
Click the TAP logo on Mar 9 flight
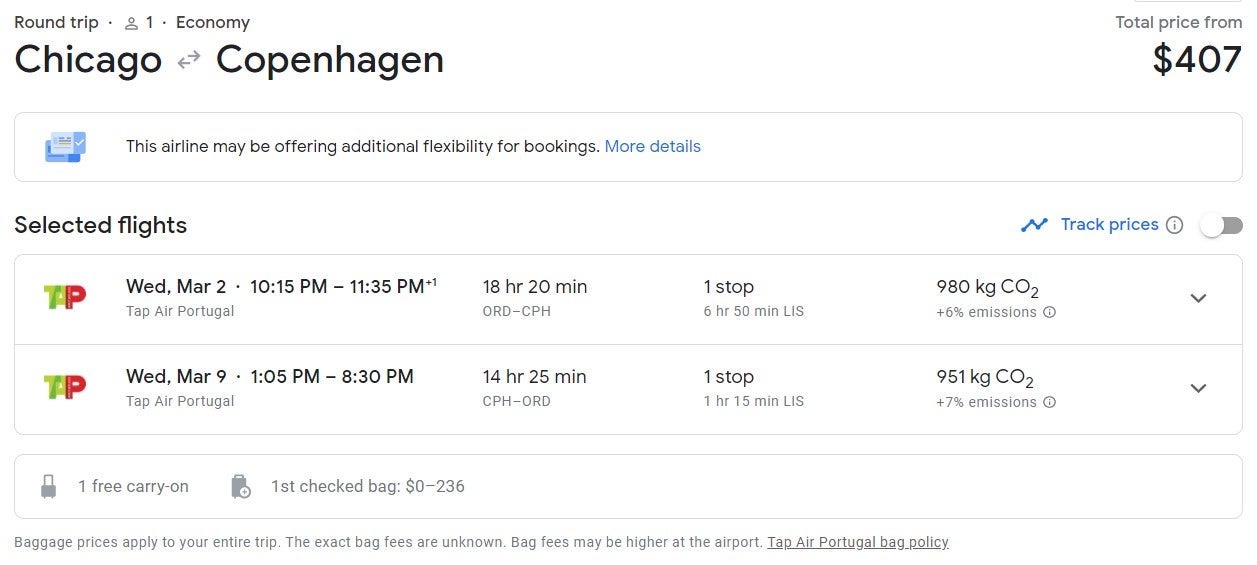click(x=65, y=387)
